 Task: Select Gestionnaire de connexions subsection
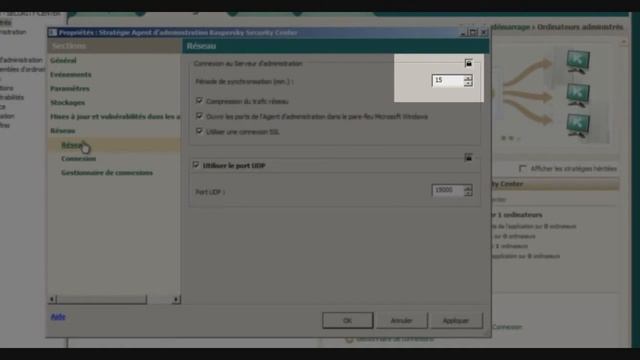[107, 173]
